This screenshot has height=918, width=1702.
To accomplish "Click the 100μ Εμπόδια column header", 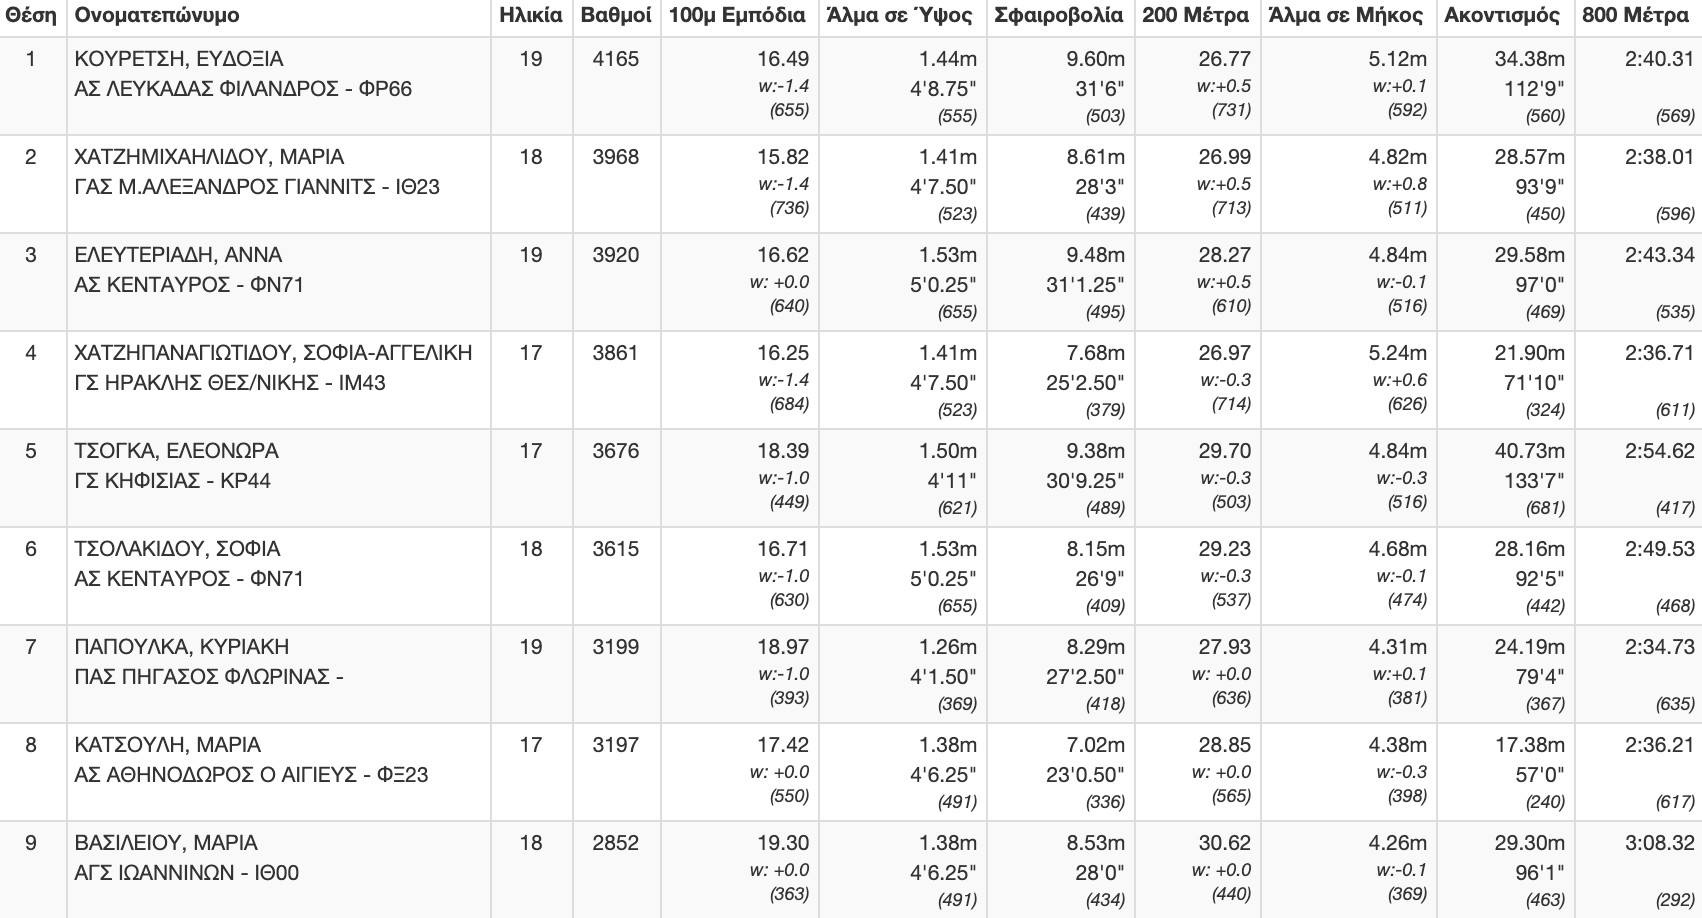I will click(x=737, y=16).
